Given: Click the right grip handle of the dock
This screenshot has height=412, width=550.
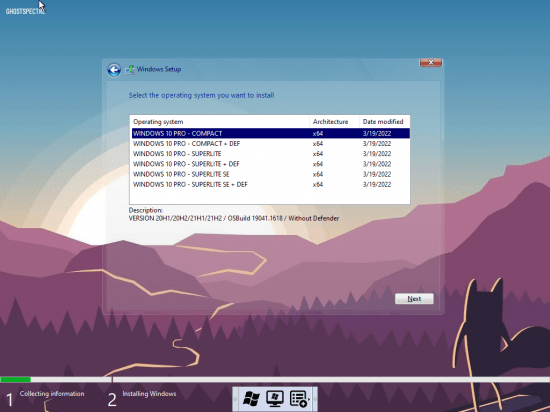Looking at the screenshot, I should click(x=315, y=399).
